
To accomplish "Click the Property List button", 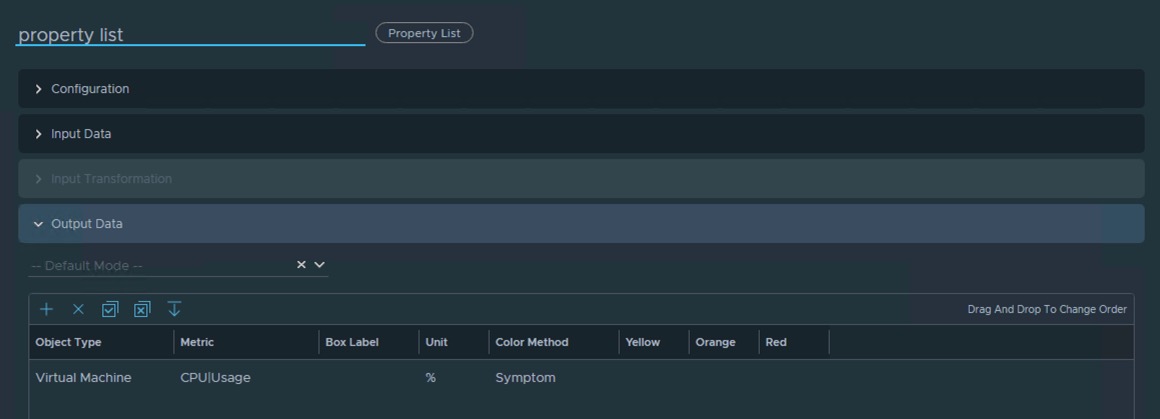I will tap(424, 33).
